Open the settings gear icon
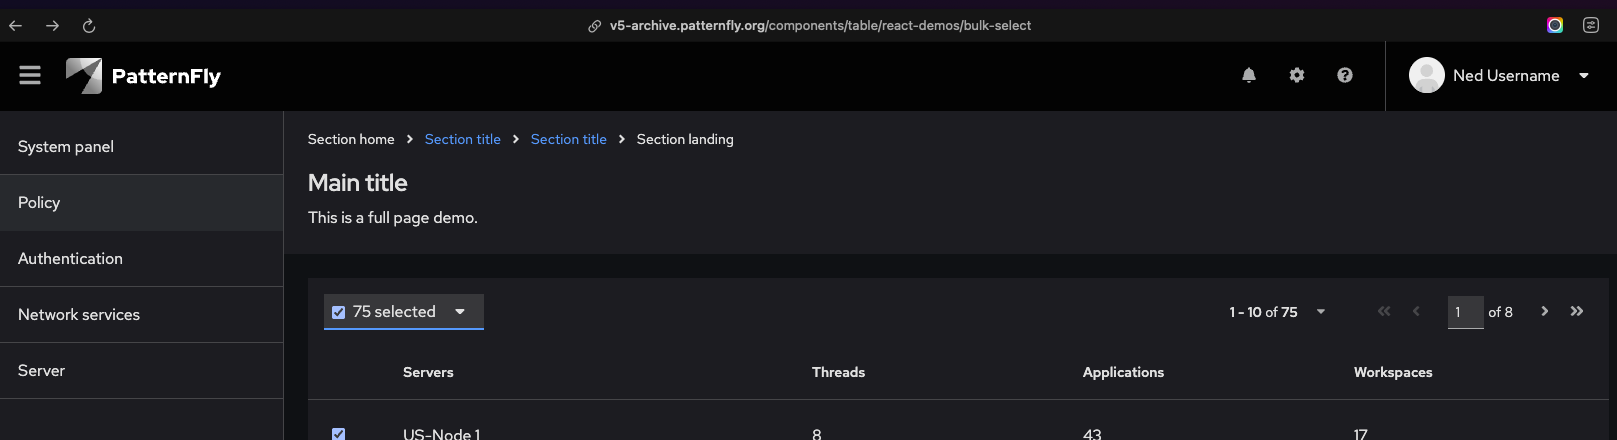The height and width of the screenshot is (440, 1617). pos(1297,75)
